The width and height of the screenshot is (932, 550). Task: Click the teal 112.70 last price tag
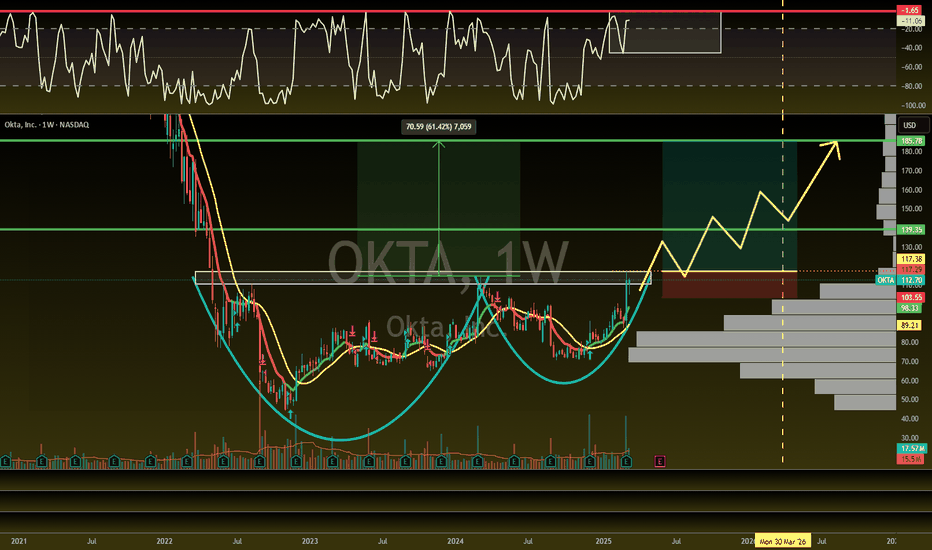pyautogui.click(x=911, y=280)
